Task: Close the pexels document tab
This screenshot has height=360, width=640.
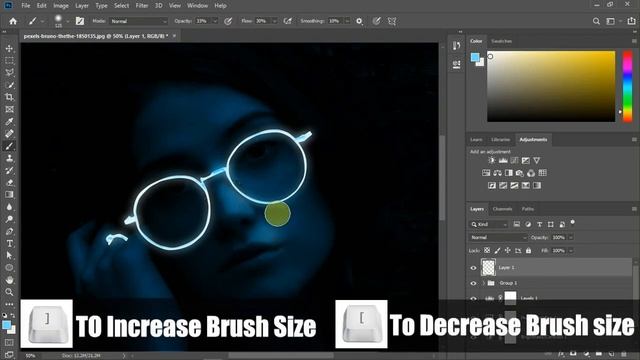Action: click(174, 36)
